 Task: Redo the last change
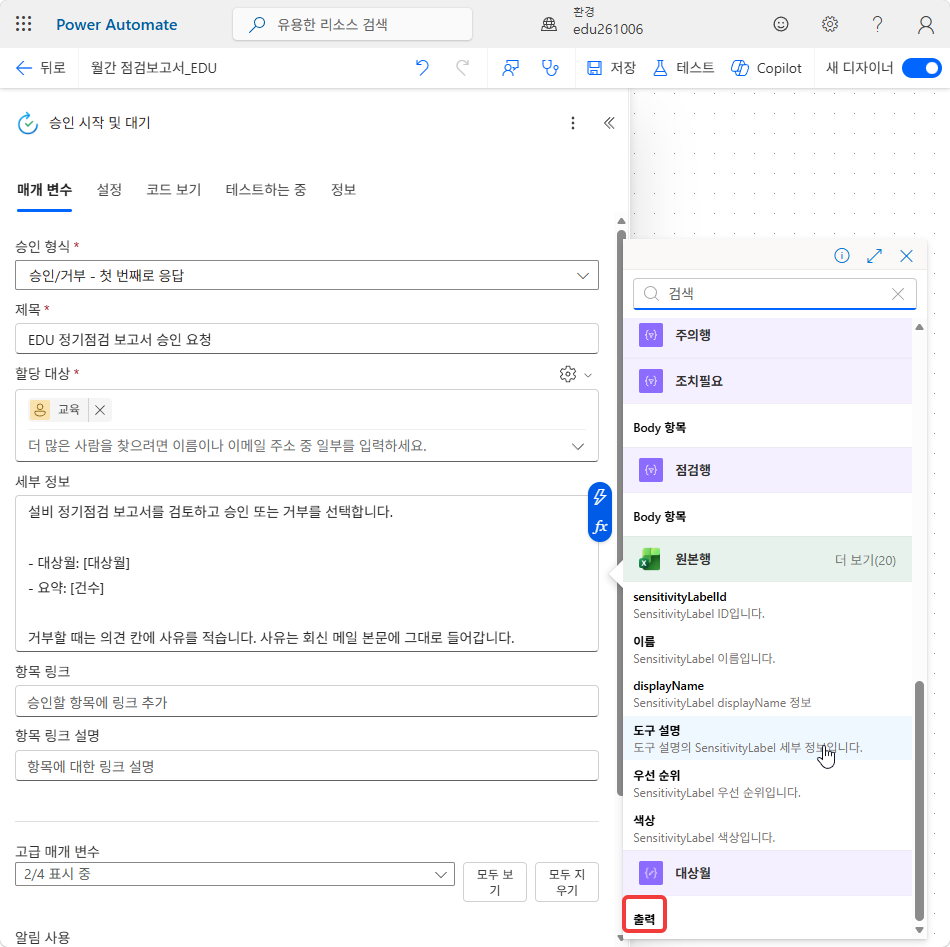[463, 68]
